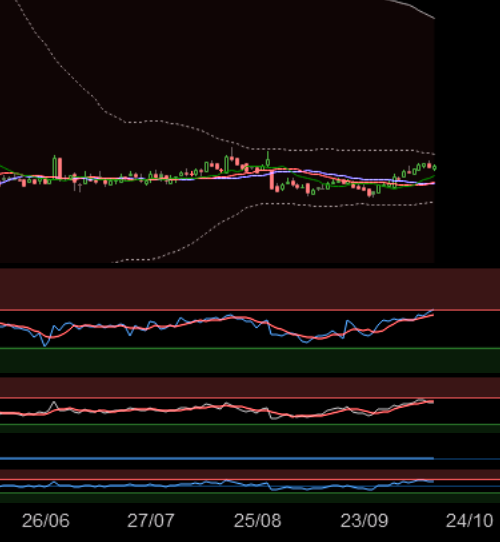This screenshot has height=542, width=500.
Task: Click the first oscillator's red overbought zone
Action: (x=250, y=289)
